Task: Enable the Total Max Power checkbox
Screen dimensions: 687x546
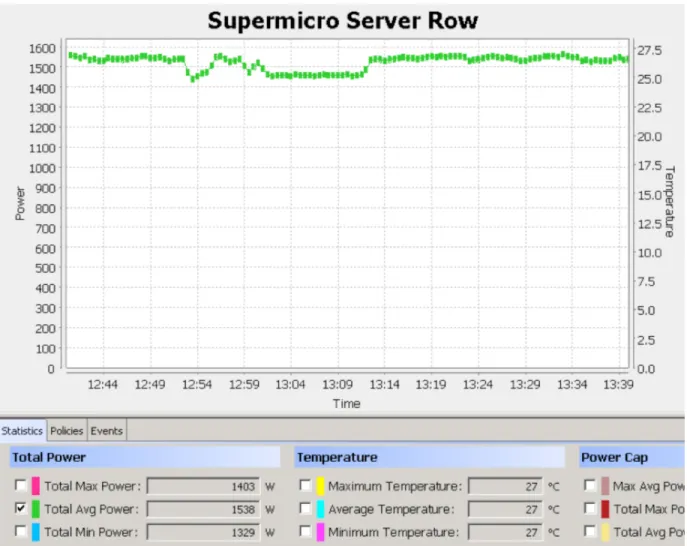Action: point(21,485)
